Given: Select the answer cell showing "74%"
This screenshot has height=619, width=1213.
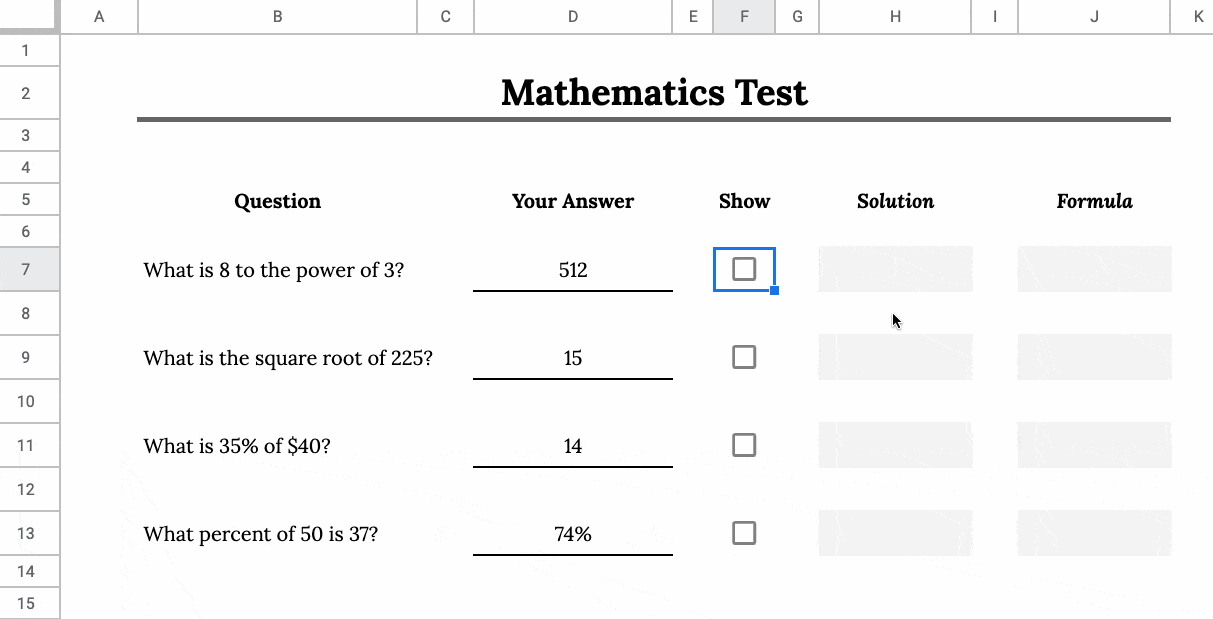Looking at the screenshot, I should coord(572,533).
